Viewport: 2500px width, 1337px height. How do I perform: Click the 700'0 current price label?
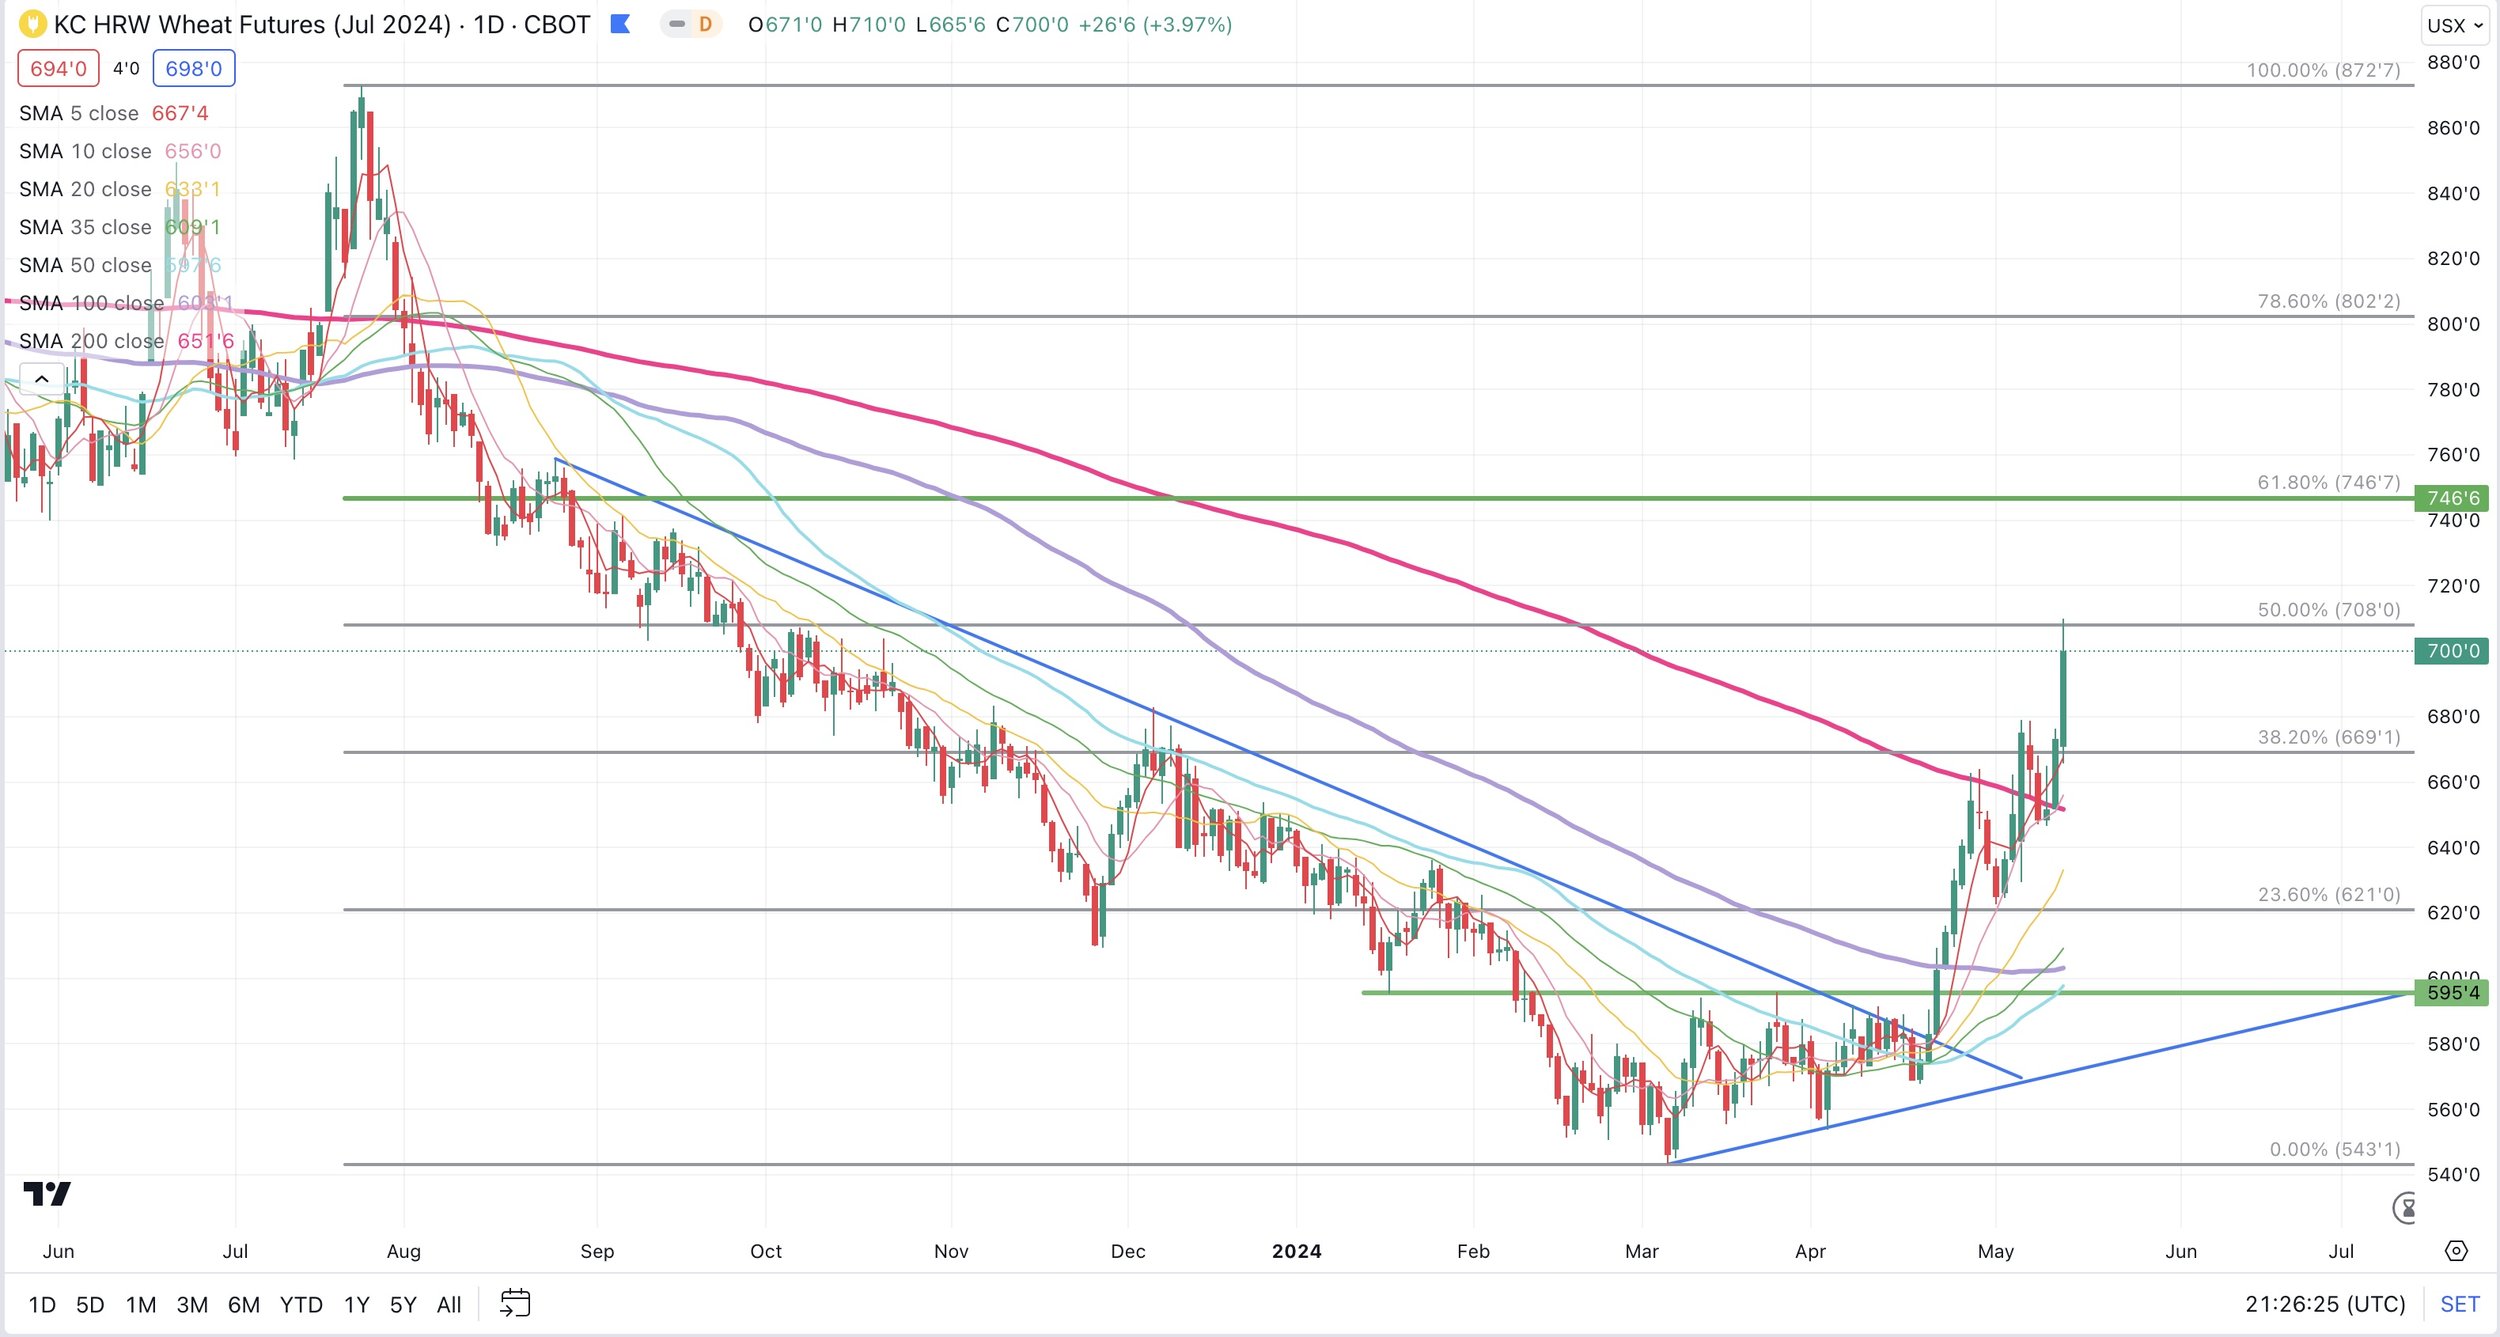(2452, 651)
